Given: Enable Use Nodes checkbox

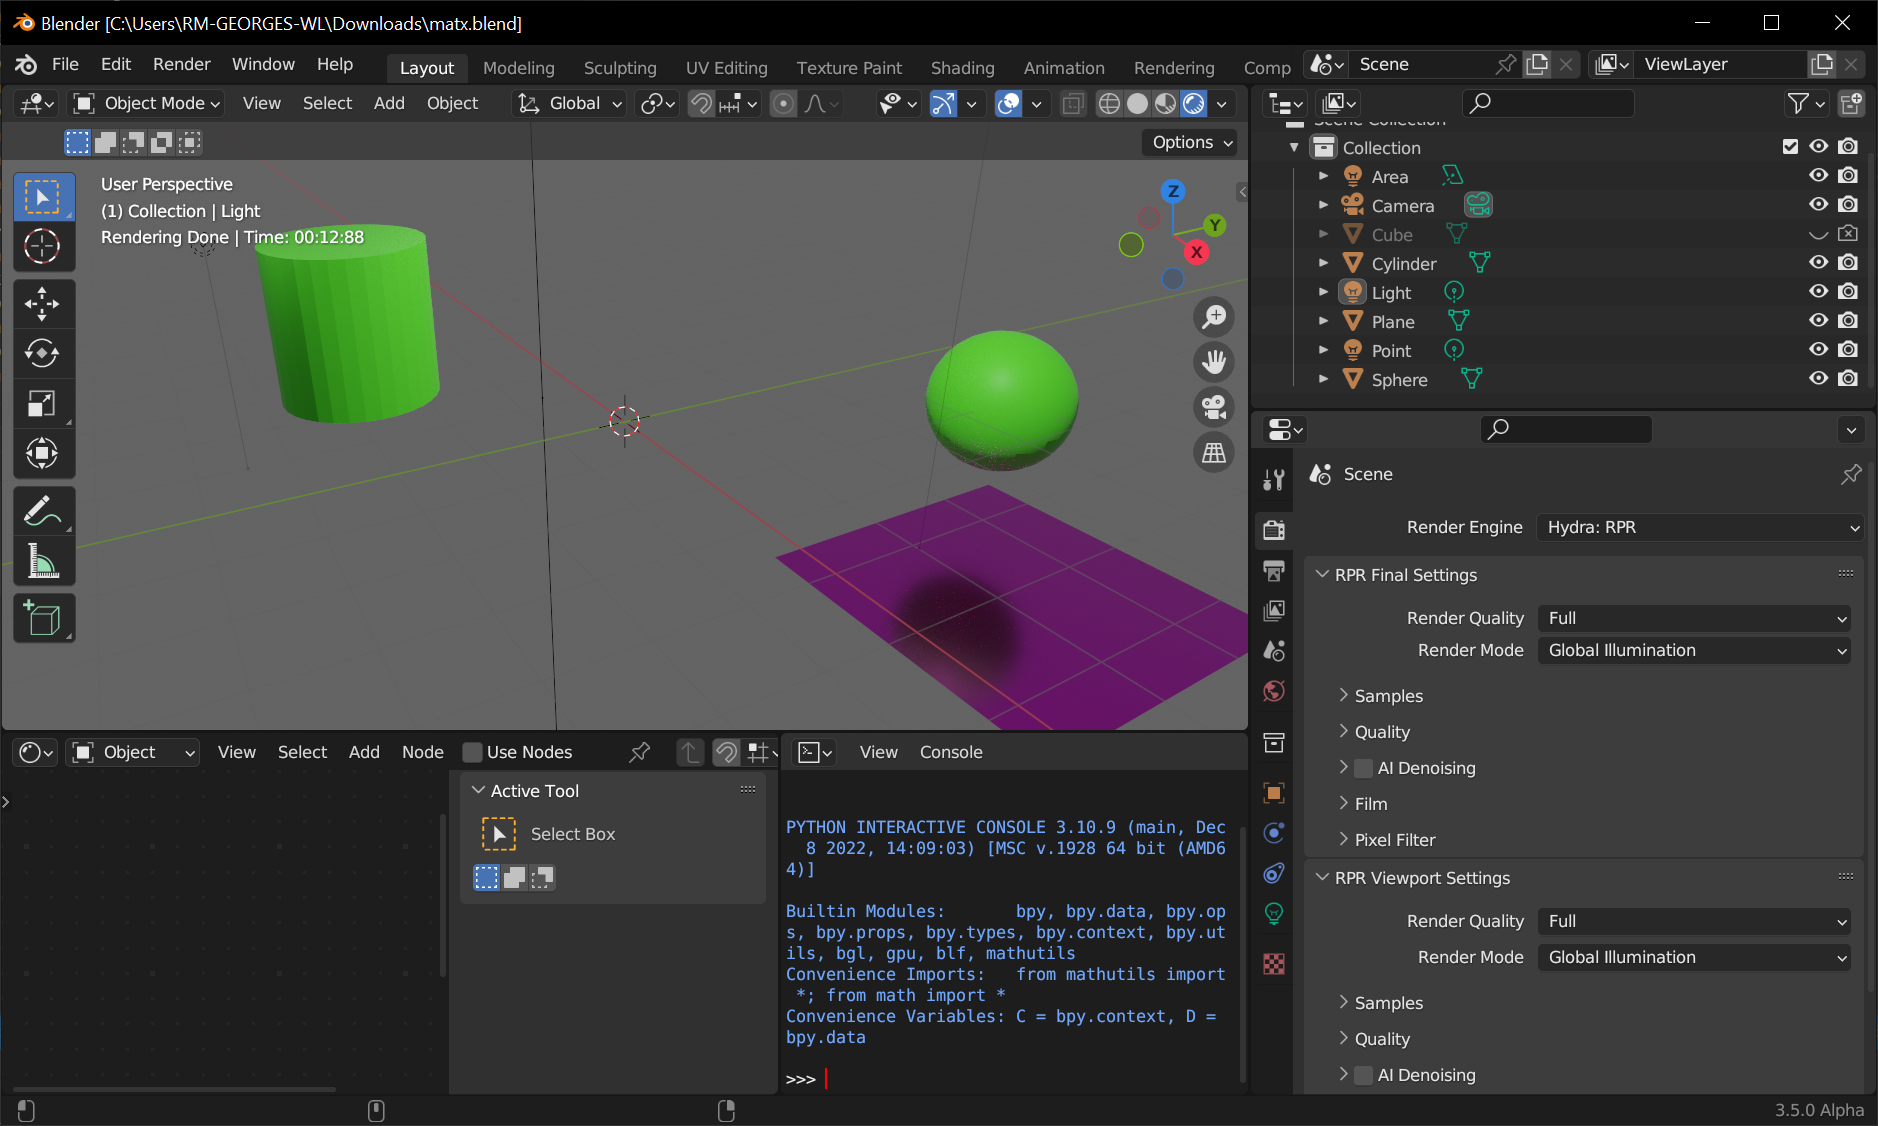Looking at the screenshot, I should [x=473, y=752].
